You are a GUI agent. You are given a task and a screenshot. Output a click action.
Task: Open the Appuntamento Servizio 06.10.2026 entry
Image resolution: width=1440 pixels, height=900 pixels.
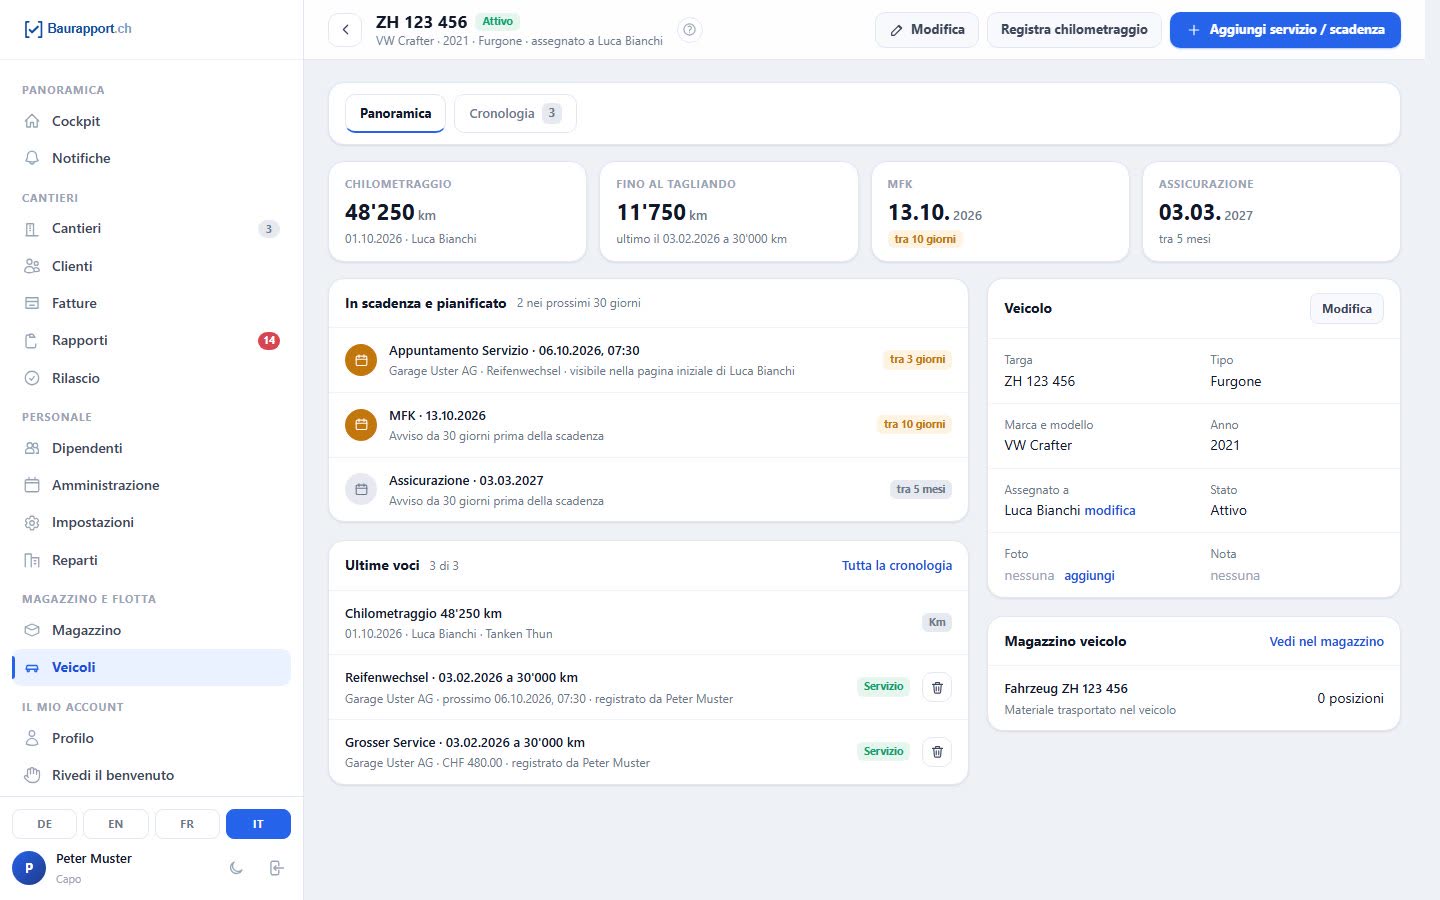pyautogui.click(x=648, y=360)
